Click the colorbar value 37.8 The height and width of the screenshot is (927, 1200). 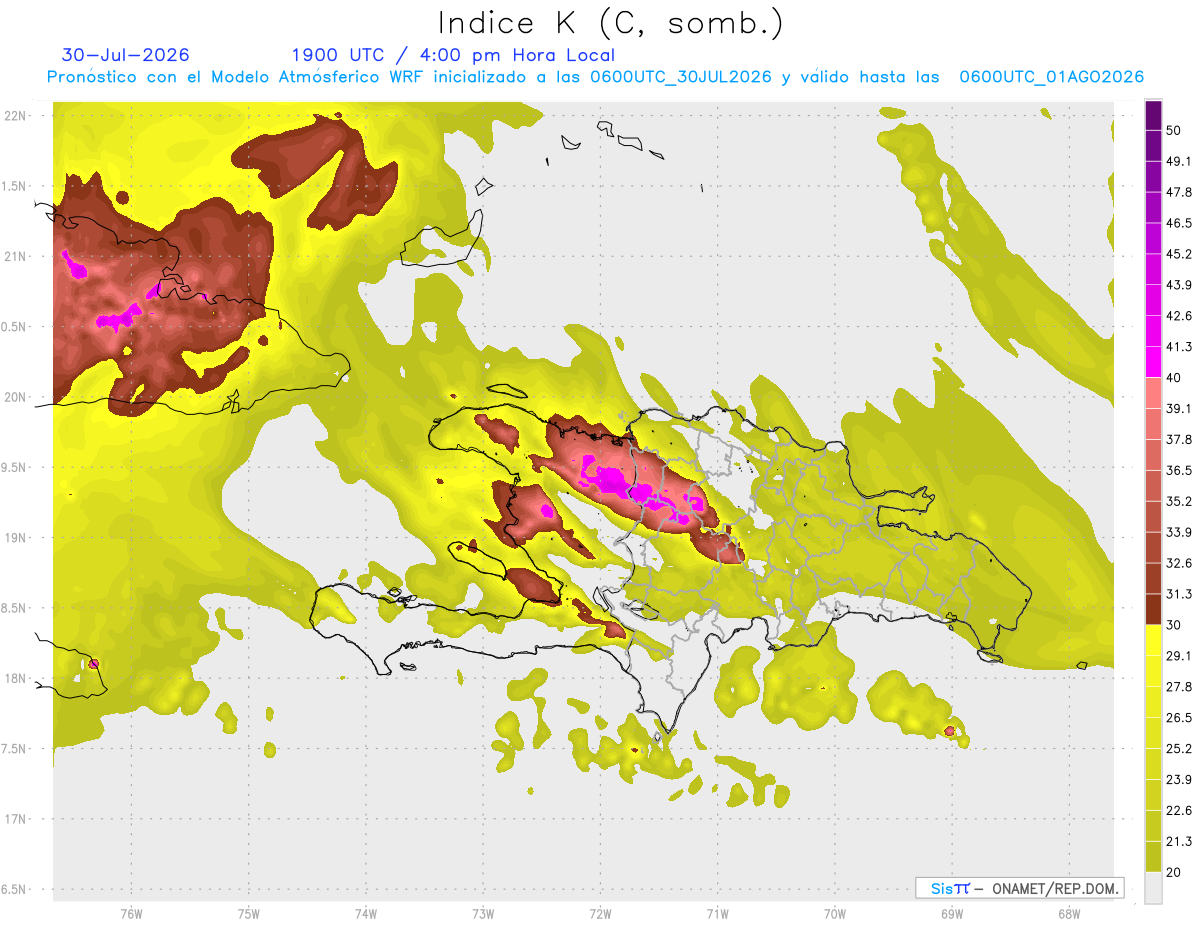[1178, 439]
